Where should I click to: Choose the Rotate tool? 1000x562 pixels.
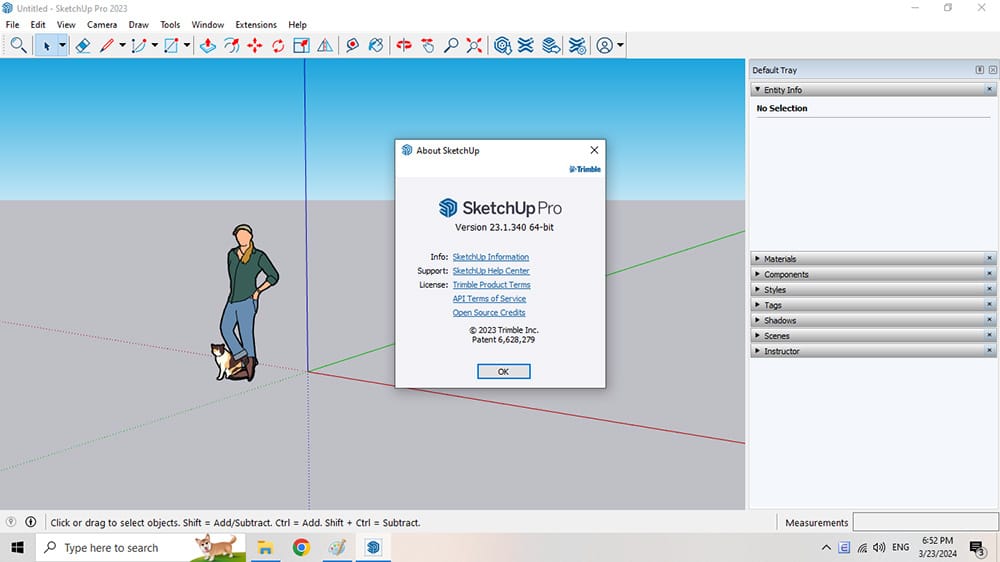point(278,45)
